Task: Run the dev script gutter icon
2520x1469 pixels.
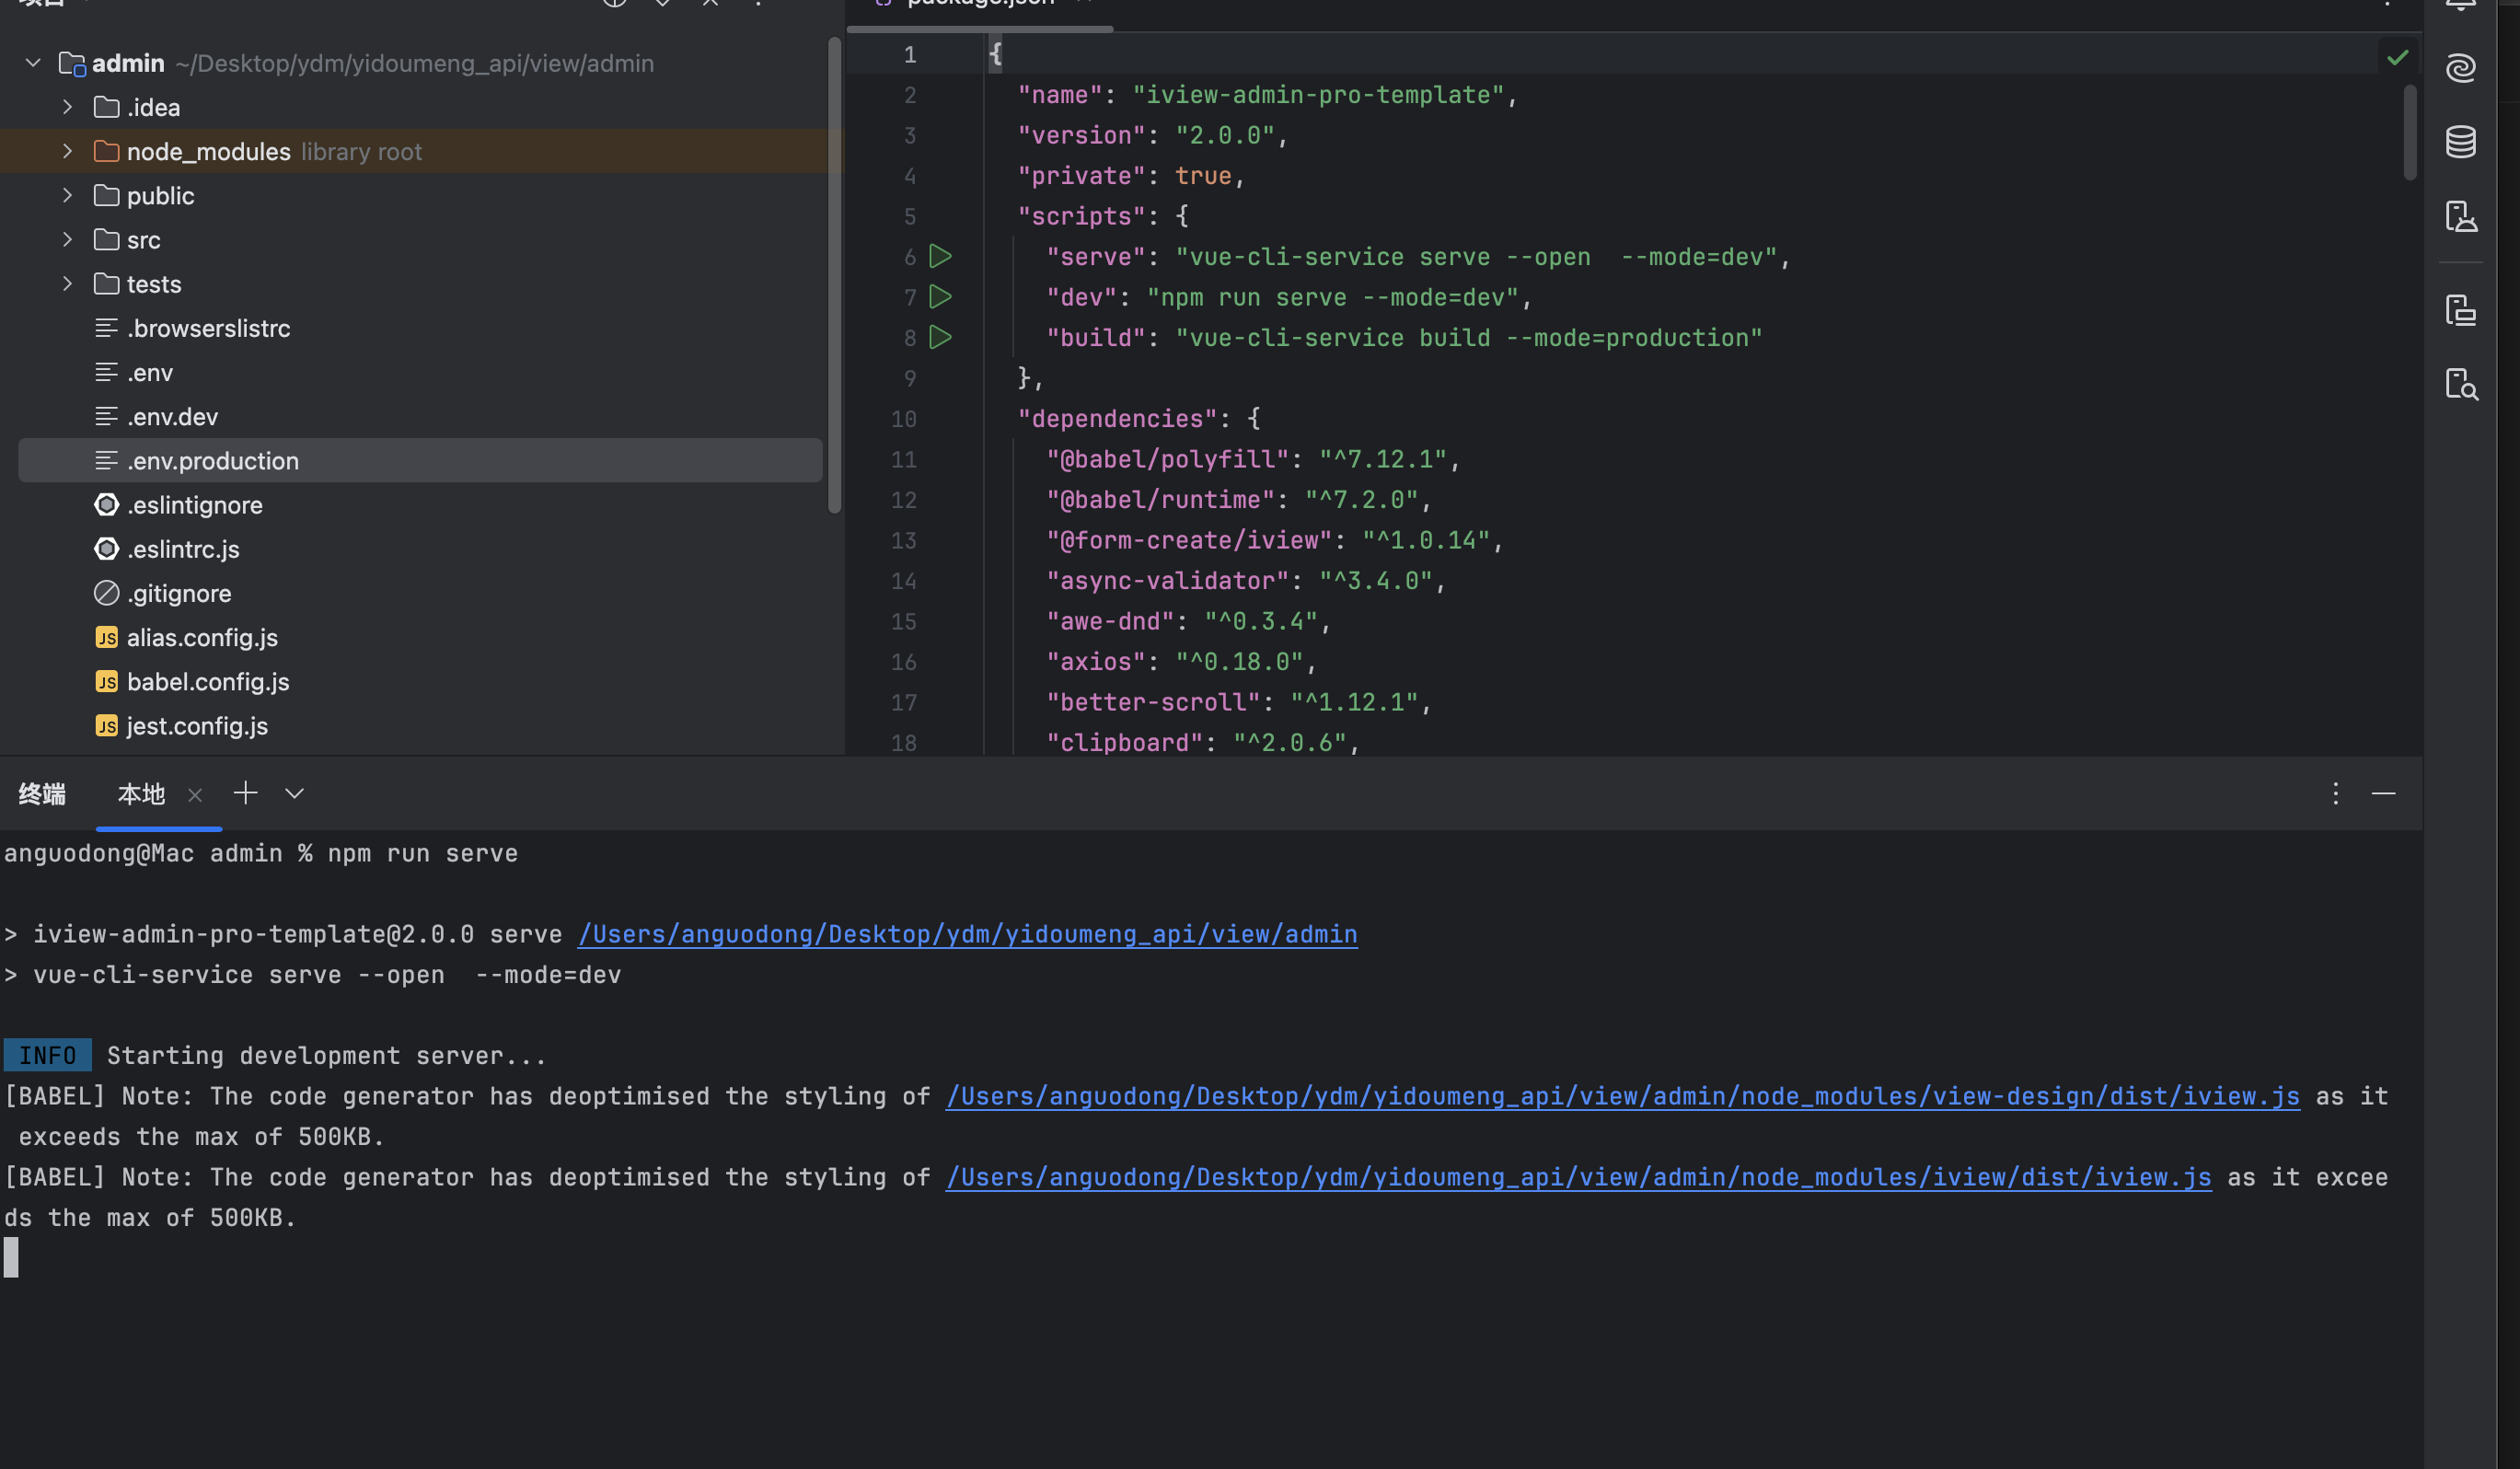Action: 940,297
